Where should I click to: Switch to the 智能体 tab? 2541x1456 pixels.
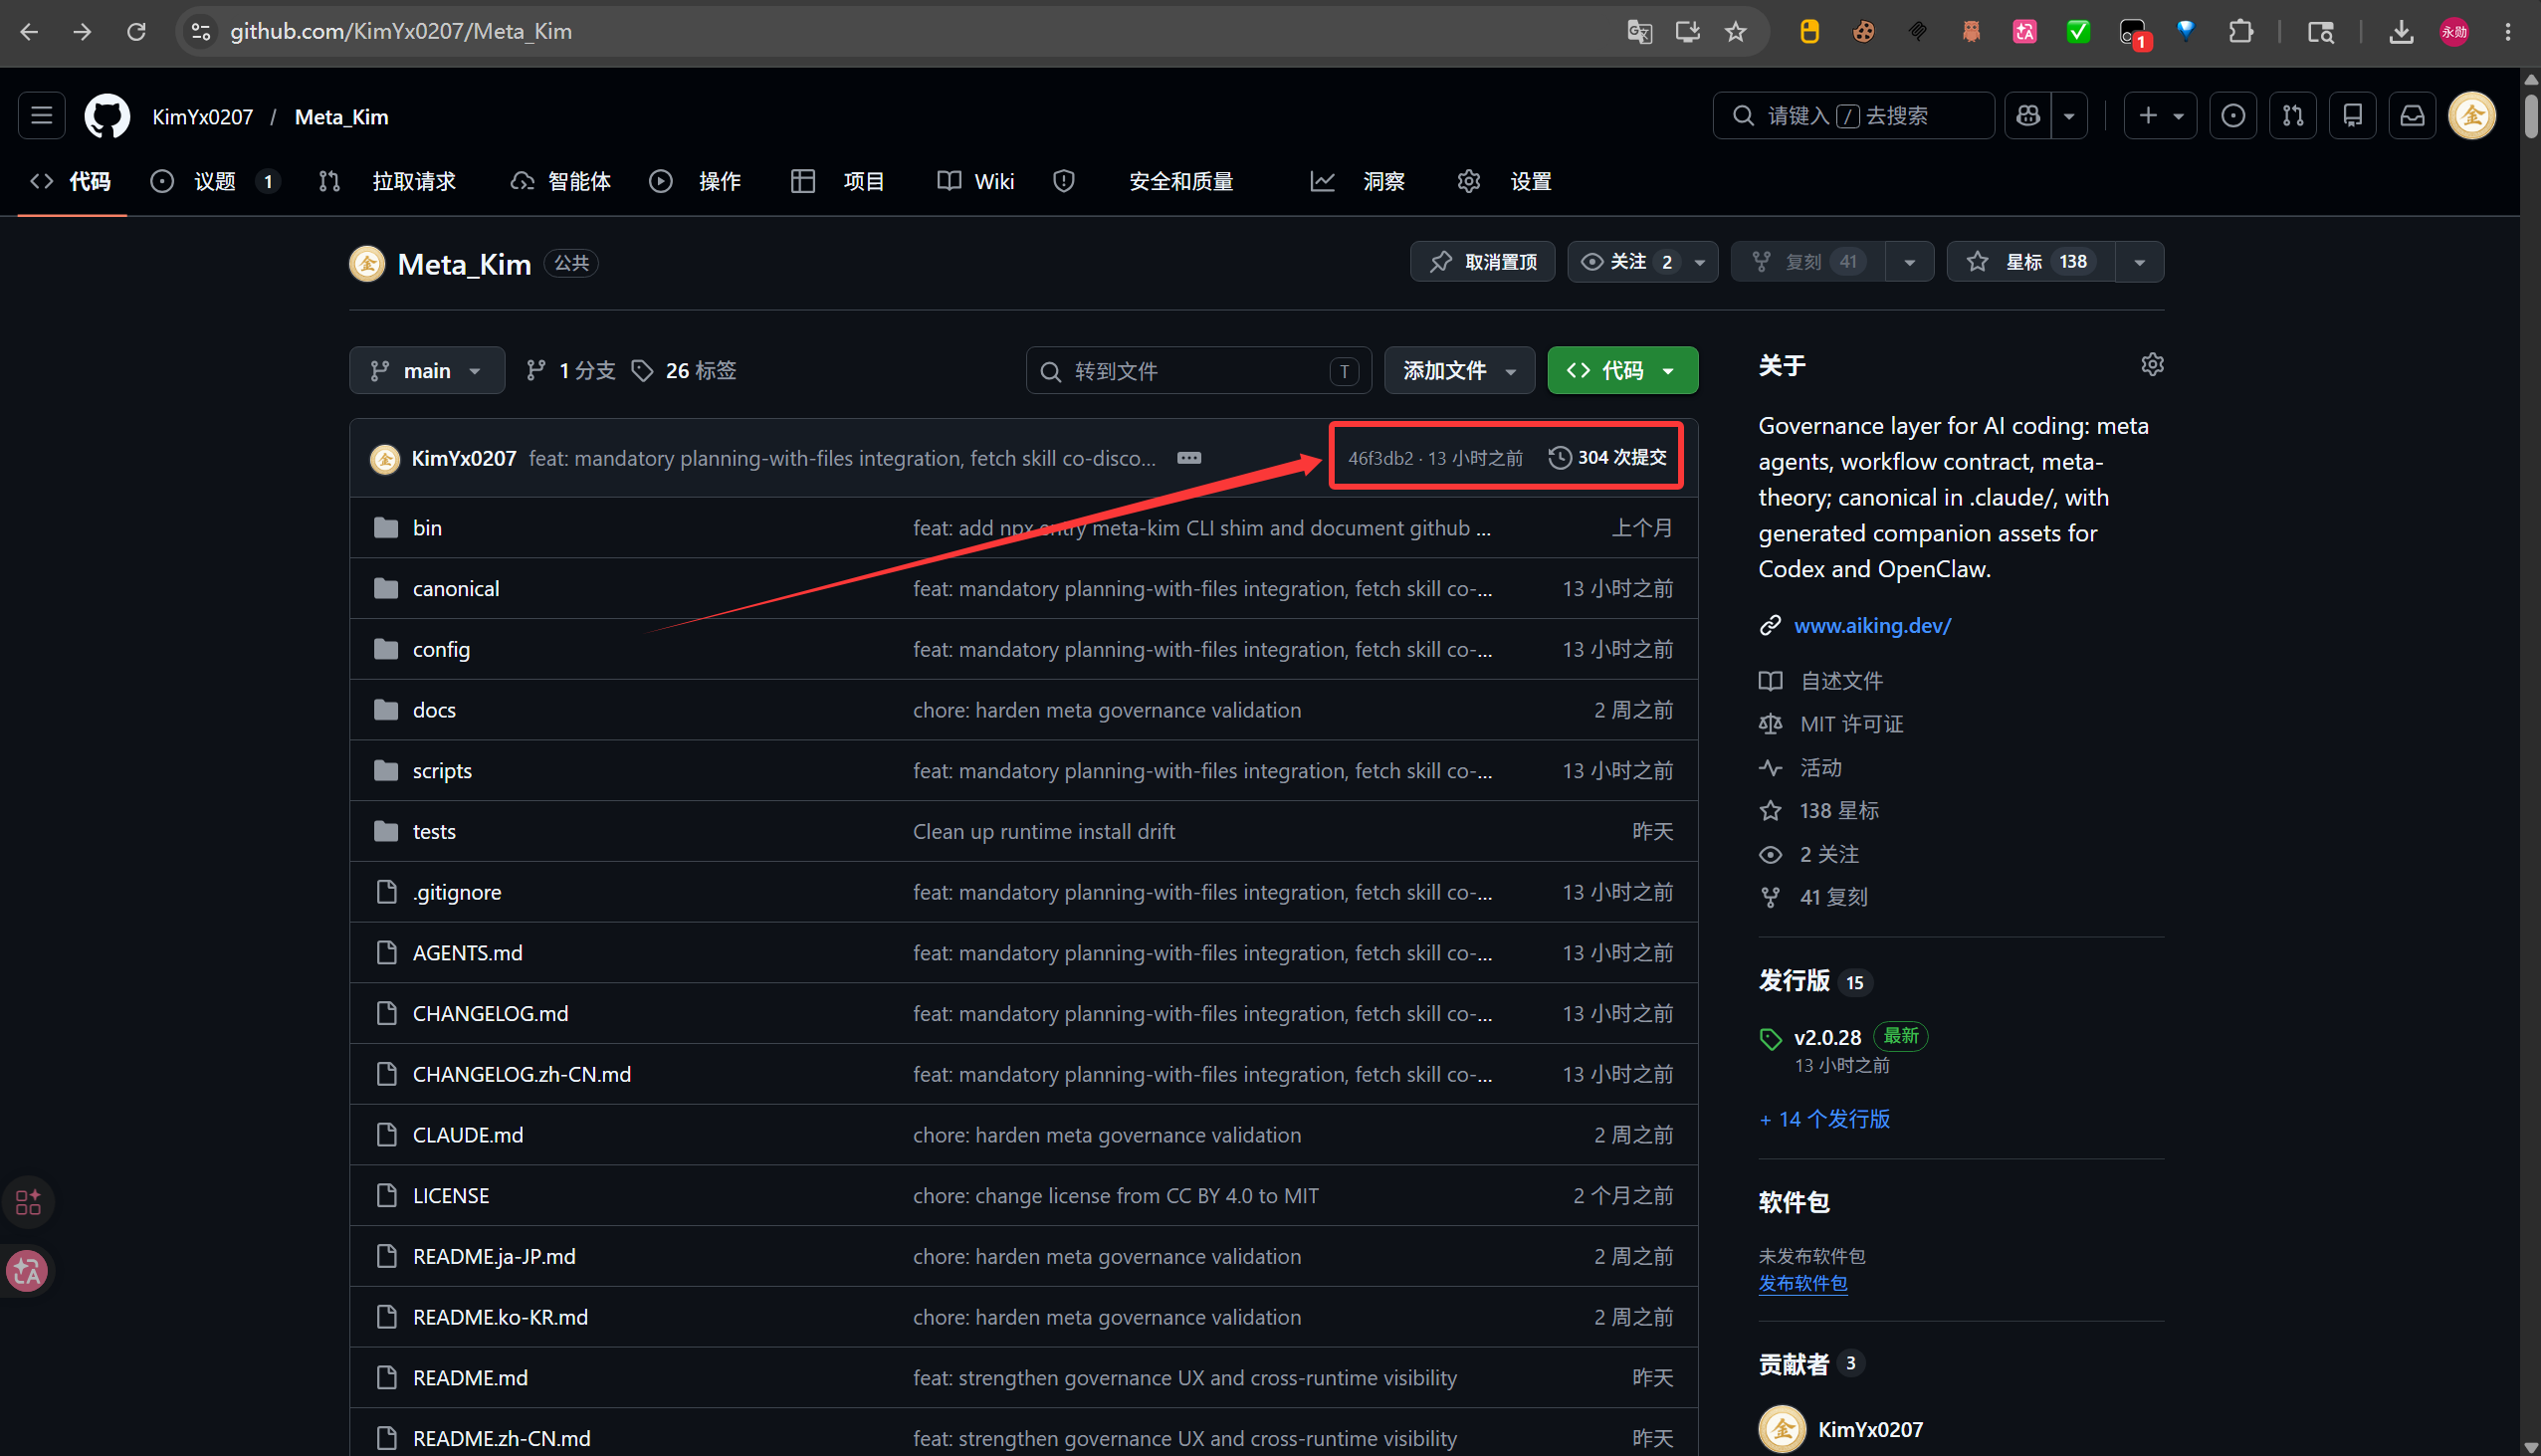click(x=561, y=181)
